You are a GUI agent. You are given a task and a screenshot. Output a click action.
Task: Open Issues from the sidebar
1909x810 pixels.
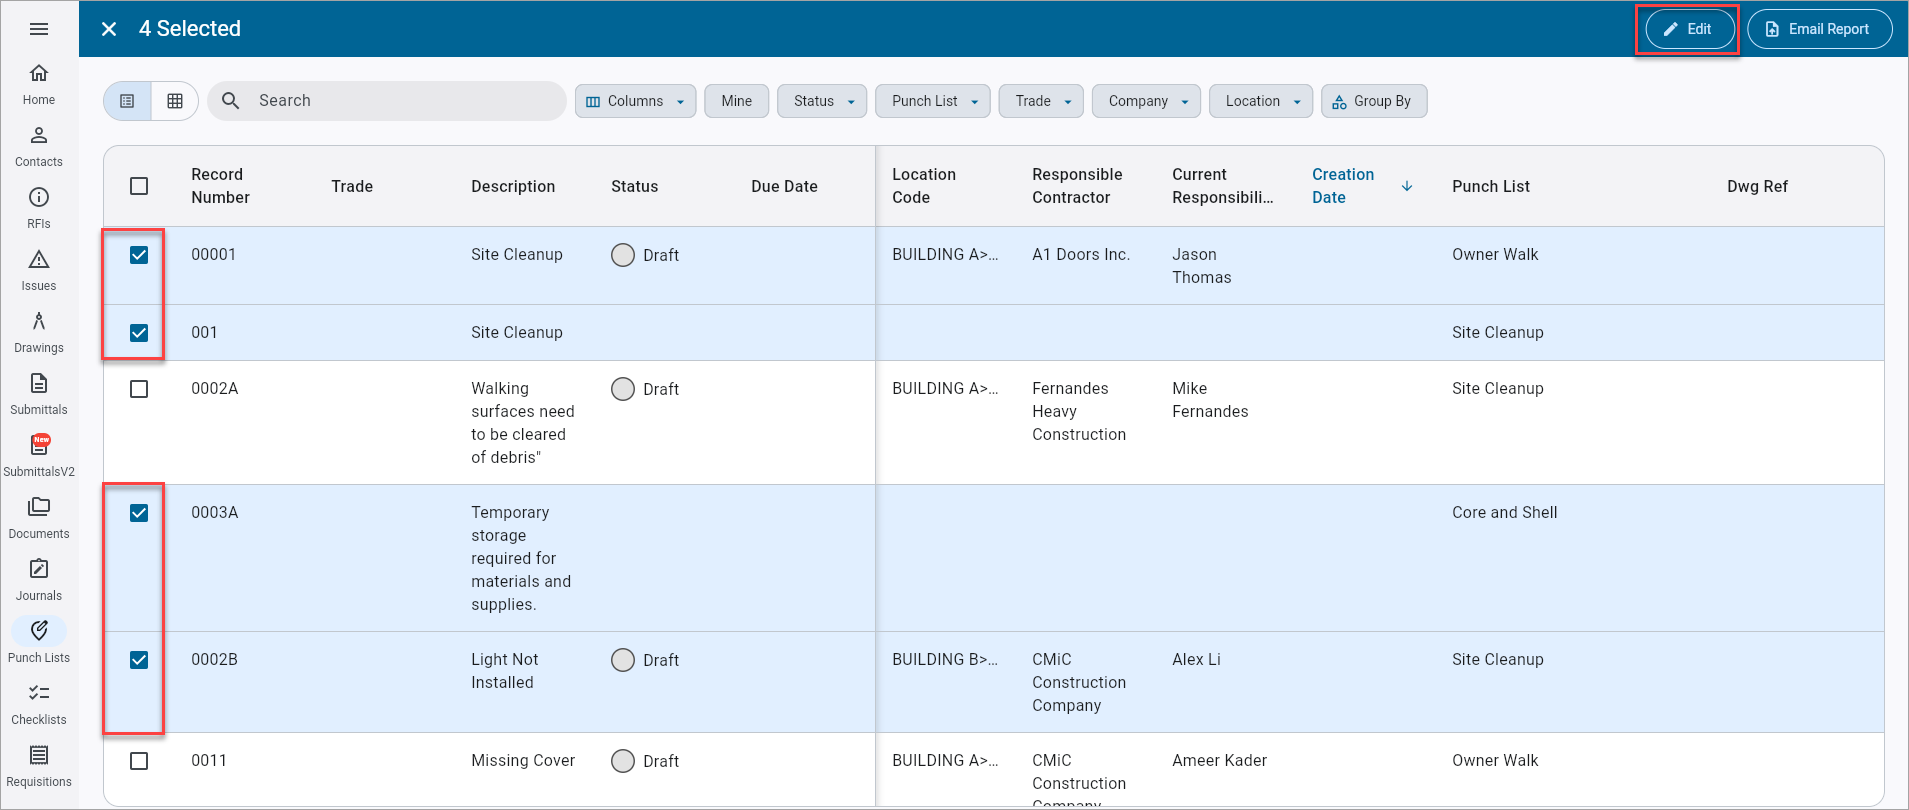tap(39, 270)
